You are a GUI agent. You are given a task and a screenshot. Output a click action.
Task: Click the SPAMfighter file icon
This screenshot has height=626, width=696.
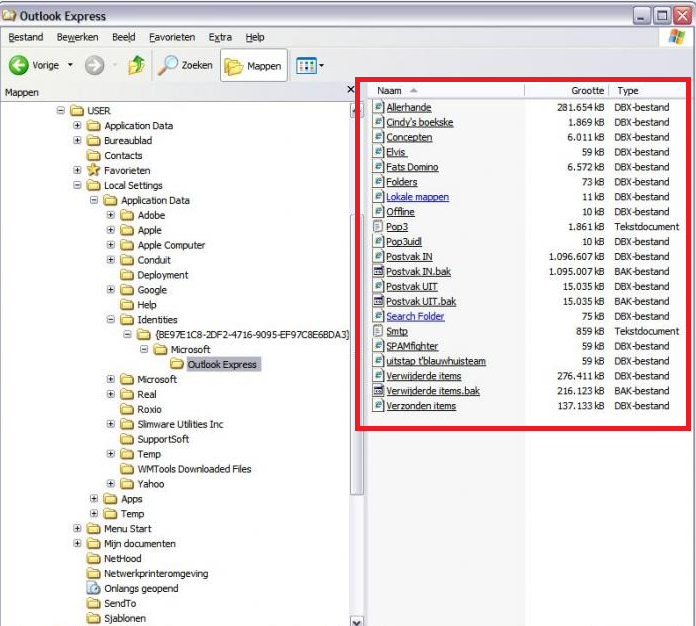tap(378, 346)
